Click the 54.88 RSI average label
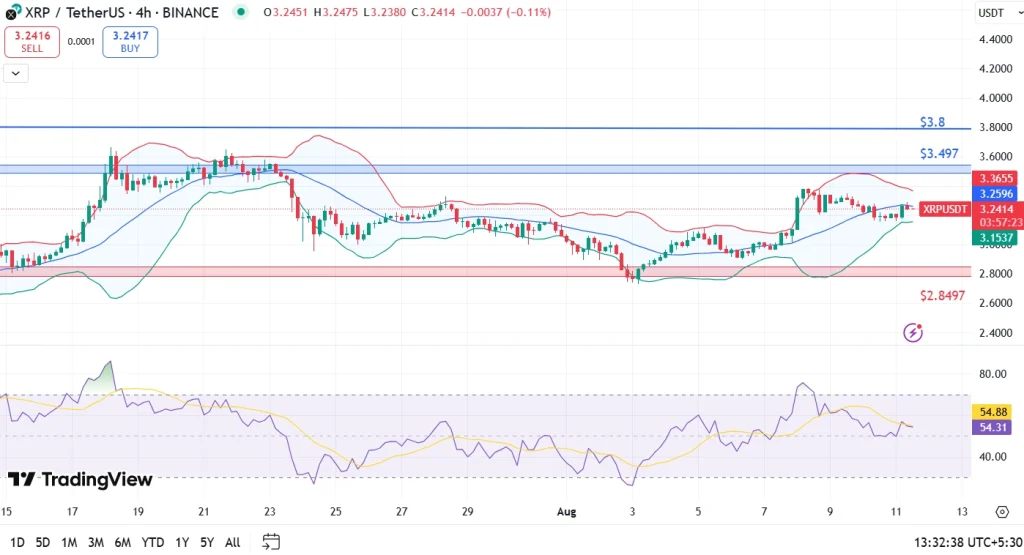Image resolution: width=1024 pixels, height=555 pixels. click(x=993, y=412)
